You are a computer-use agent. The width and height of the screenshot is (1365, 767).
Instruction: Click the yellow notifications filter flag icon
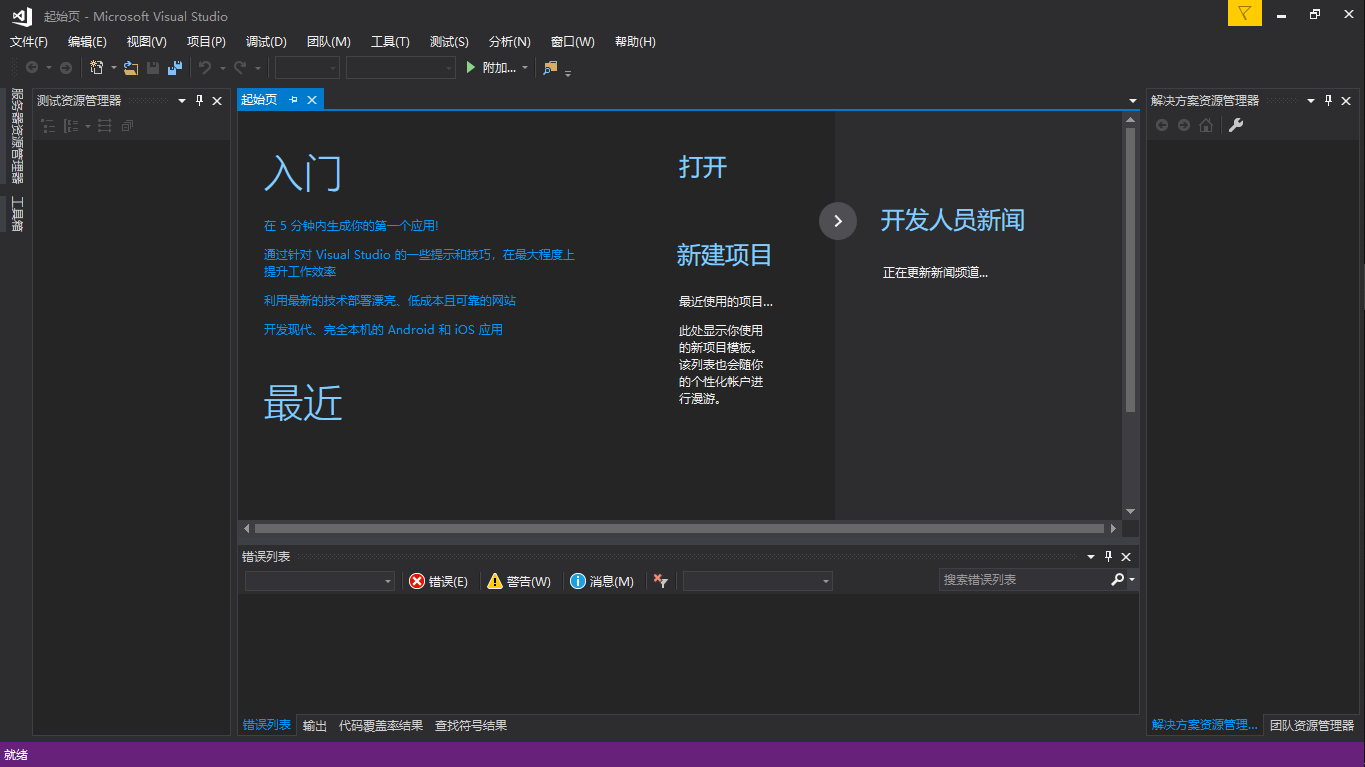click(1244, 13)
